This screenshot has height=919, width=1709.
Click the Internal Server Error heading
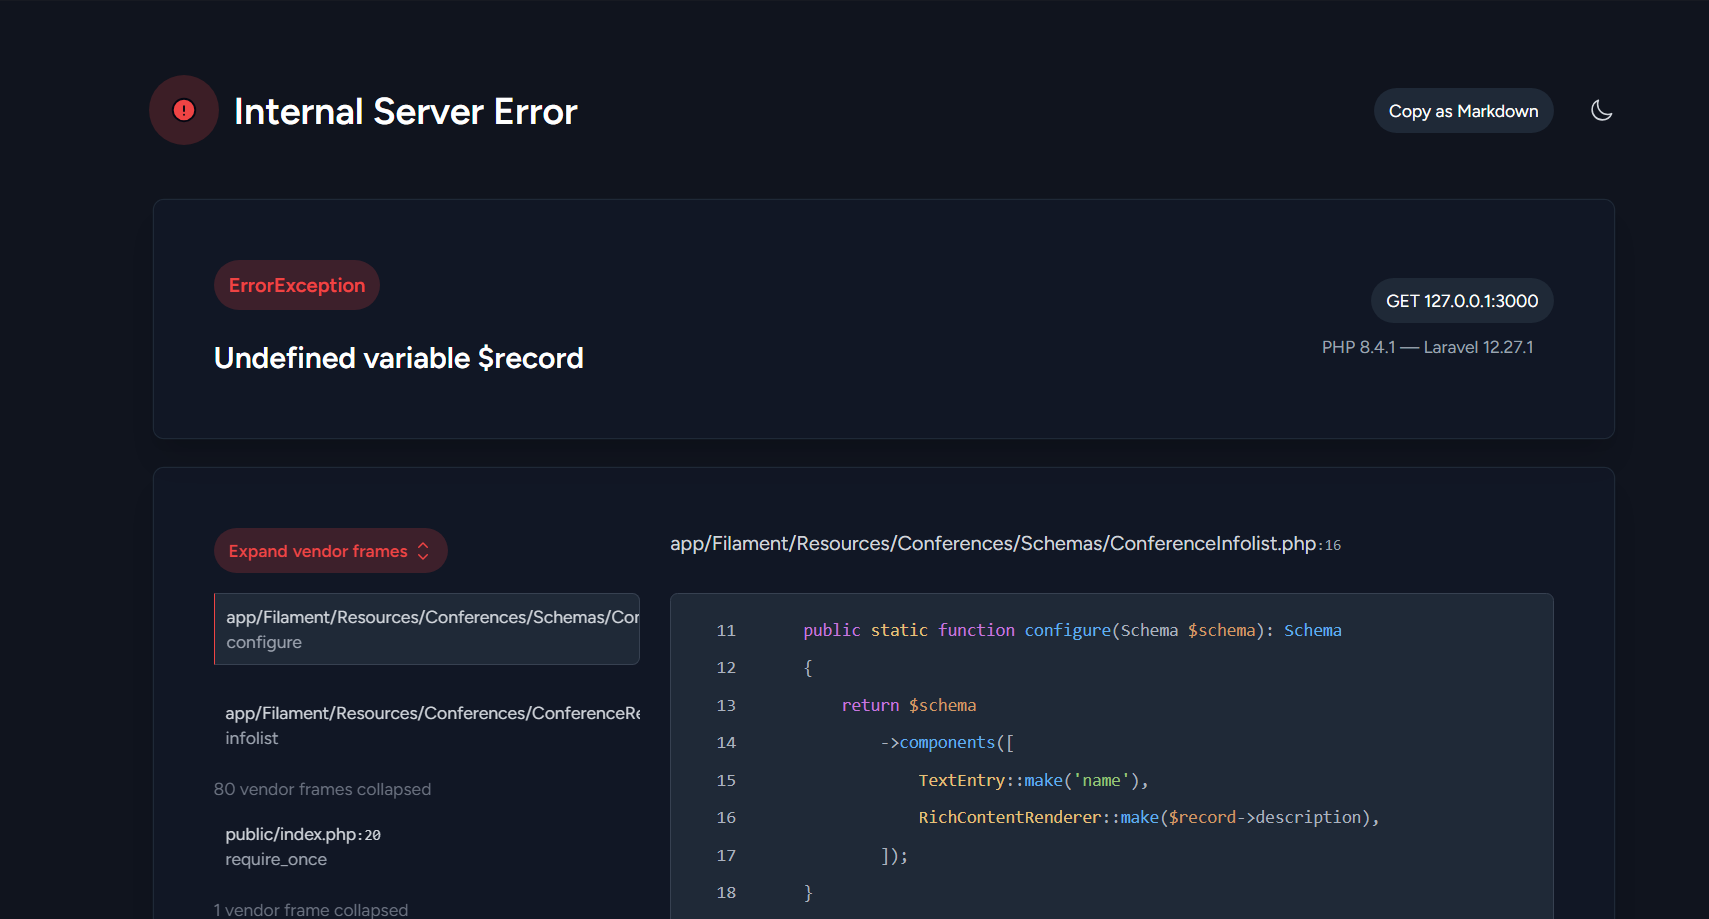point(406,111)
